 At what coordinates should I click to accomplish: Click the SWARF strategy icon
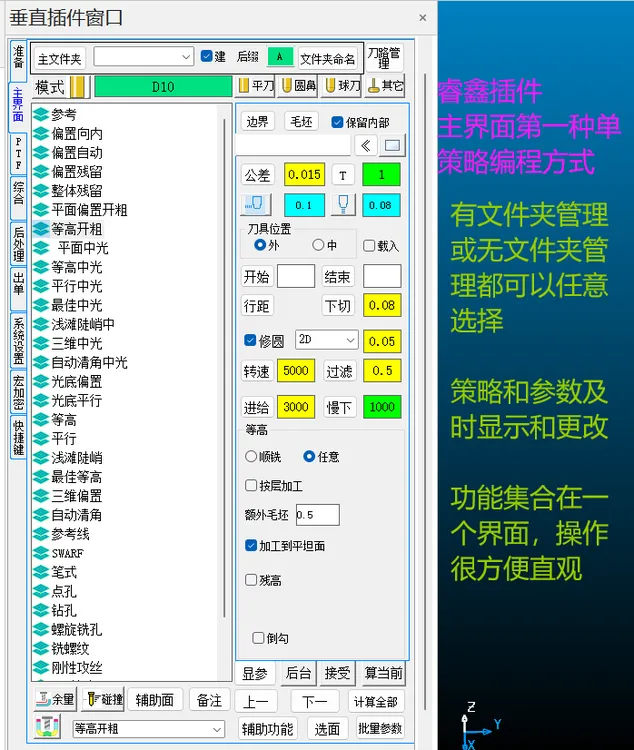(42, 553)
